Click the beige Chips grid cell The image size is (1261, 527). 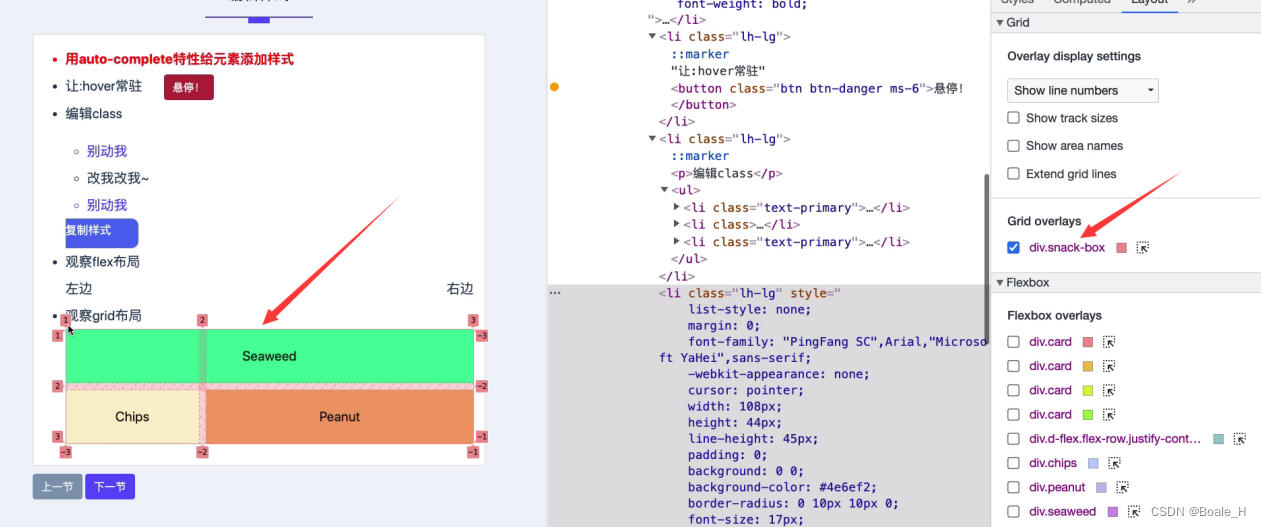(x=132, y=417)
